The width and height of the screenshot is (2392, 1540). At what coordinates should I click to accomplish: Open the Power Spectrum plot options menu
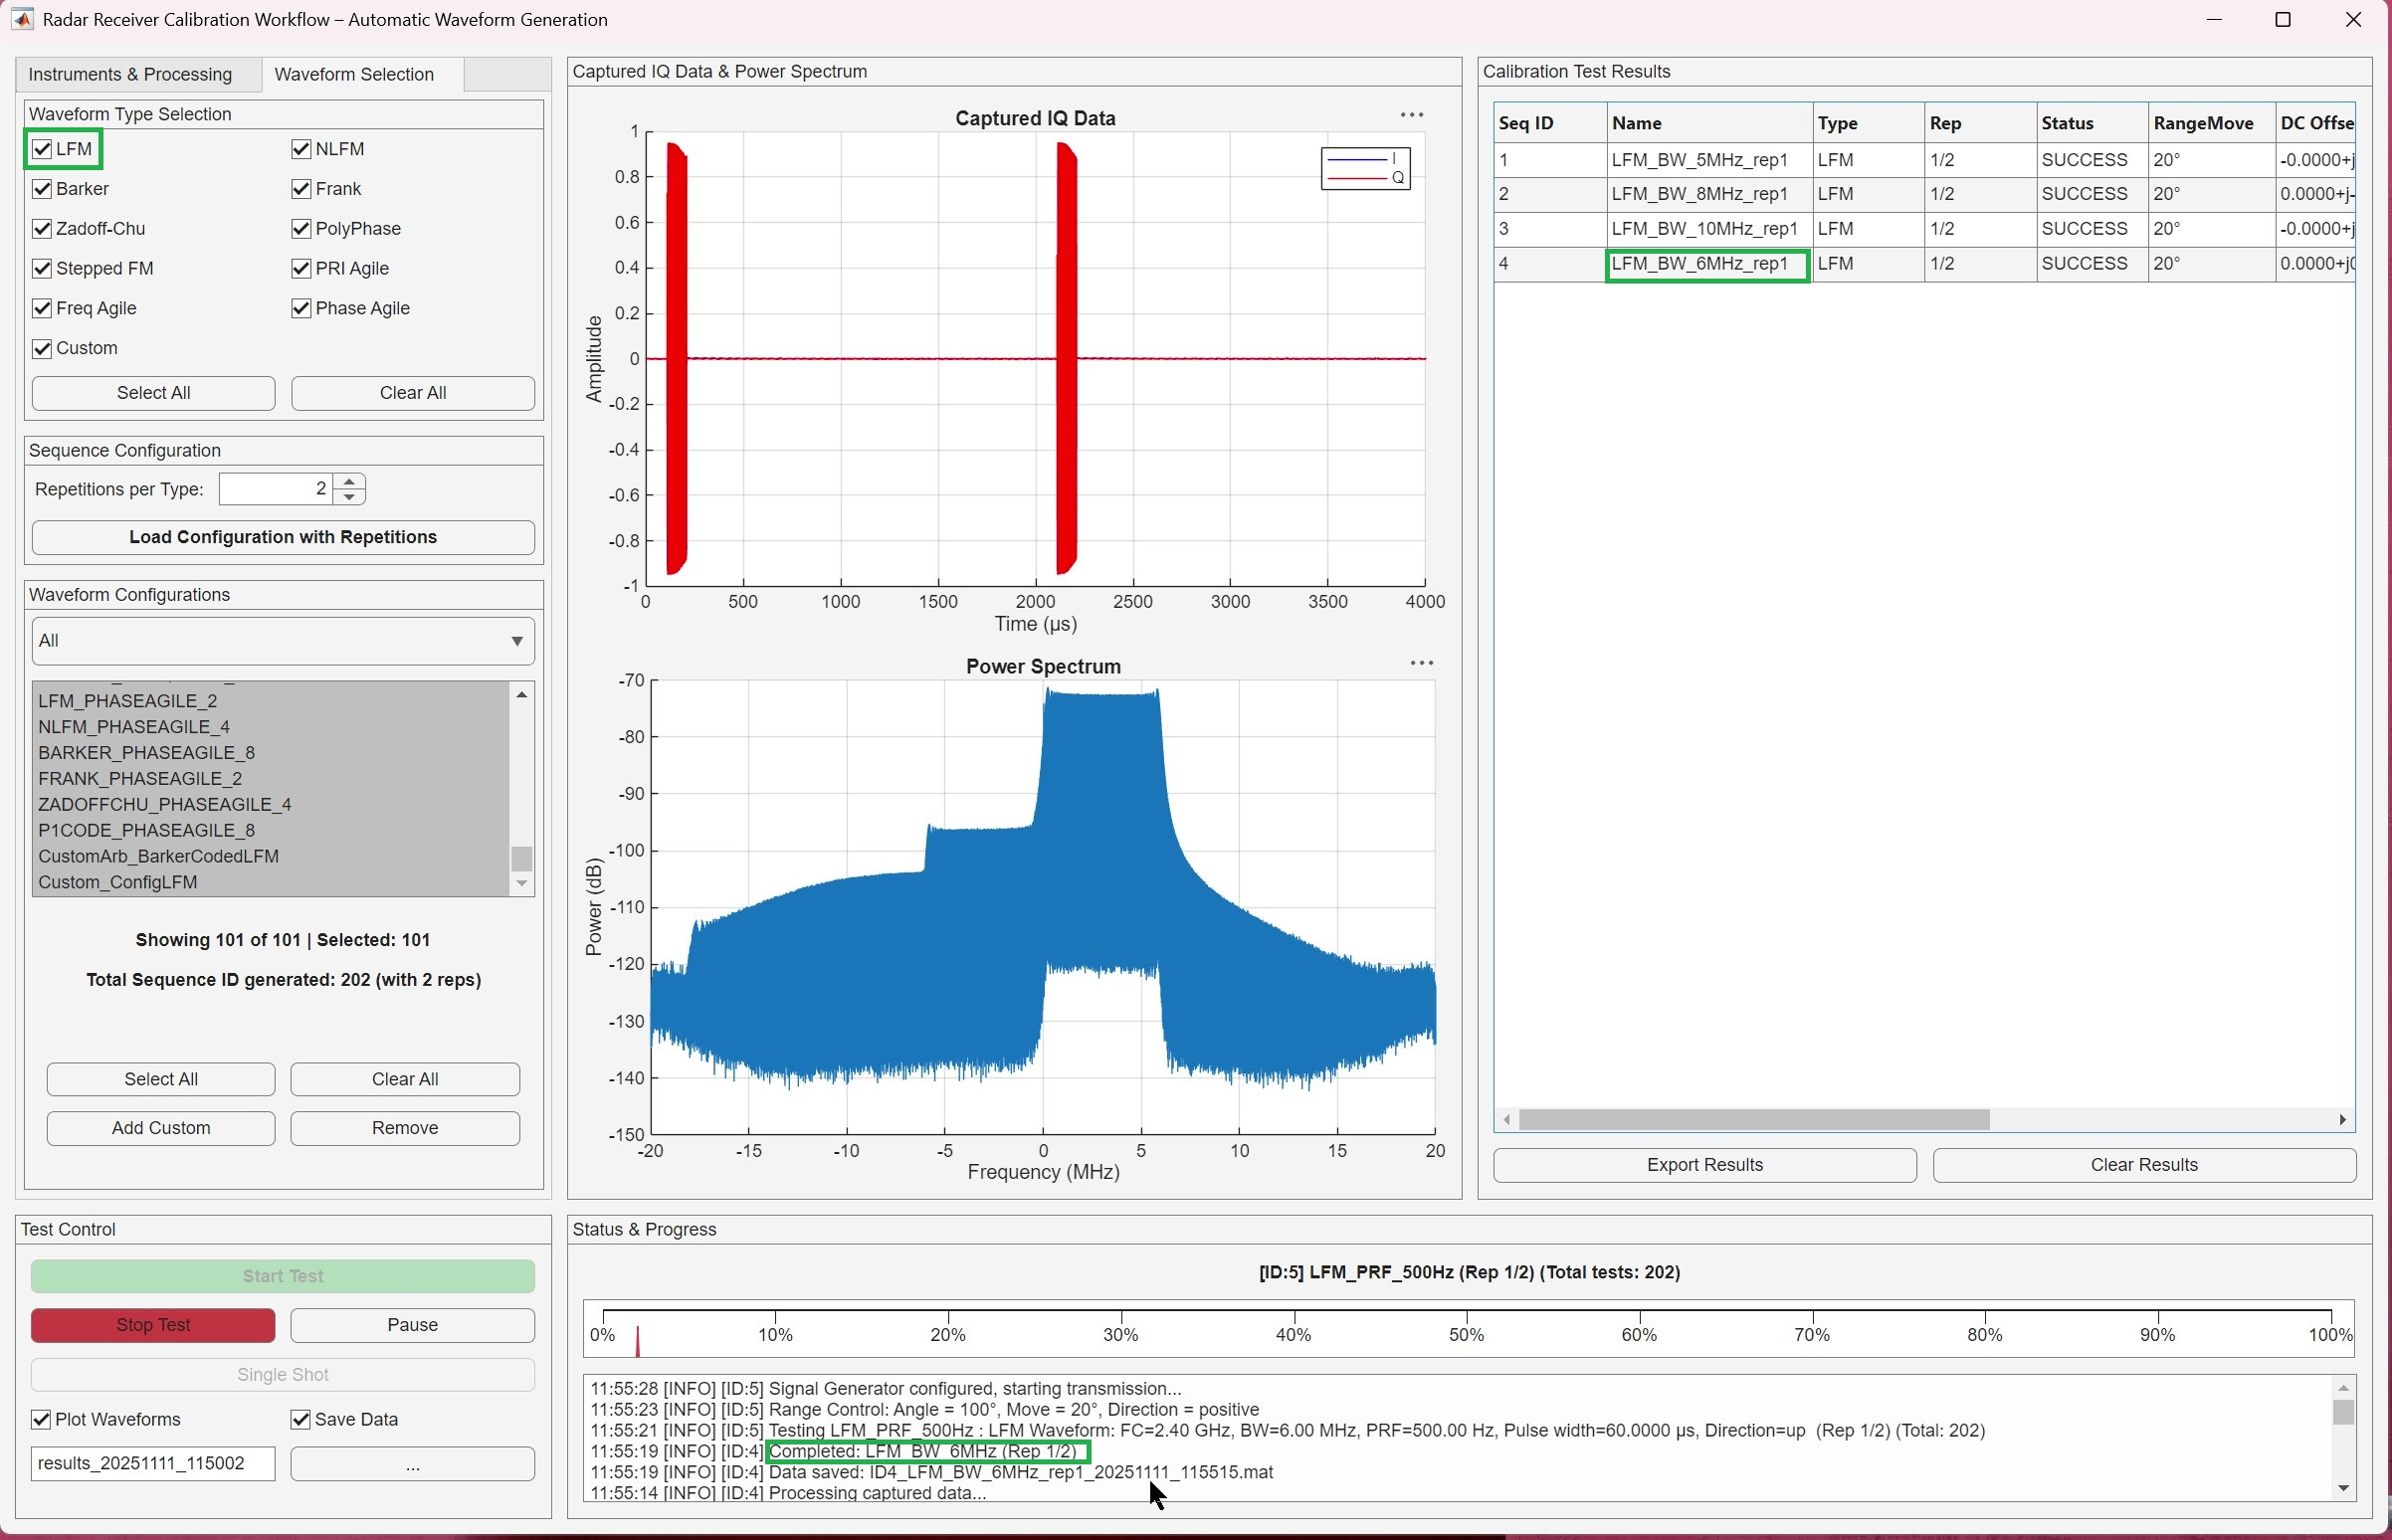click(1421, 662)
